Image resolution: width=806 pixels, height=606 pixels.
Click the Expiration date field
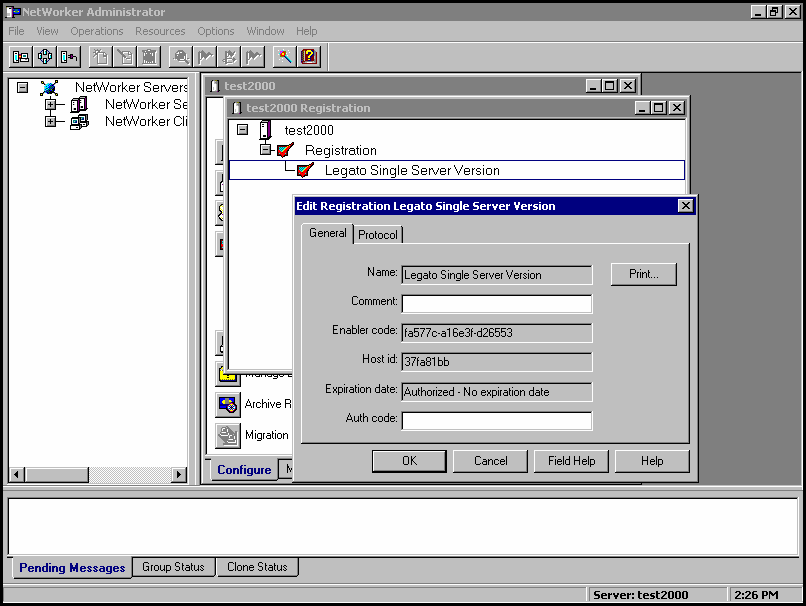(497, 392)
